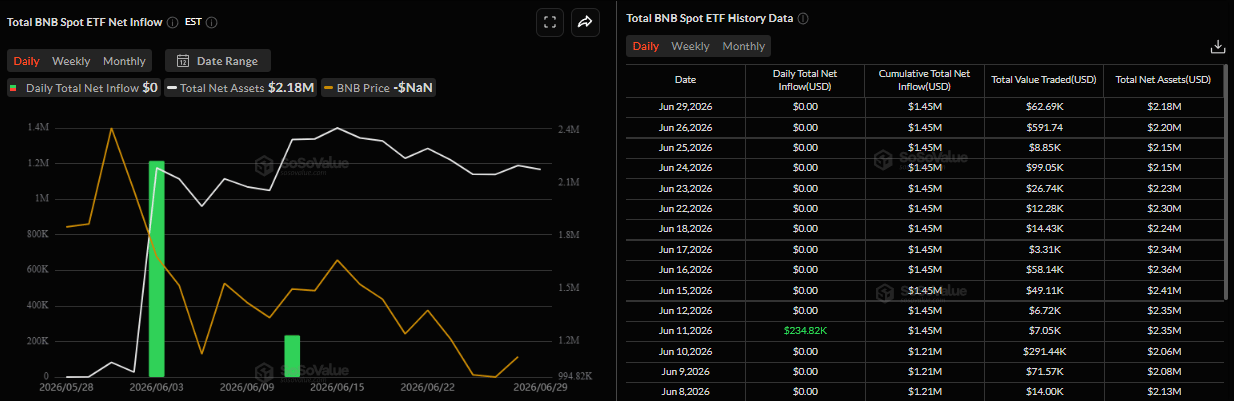
Task: Click info icon next to EST
Action: (x=211, y=22)
